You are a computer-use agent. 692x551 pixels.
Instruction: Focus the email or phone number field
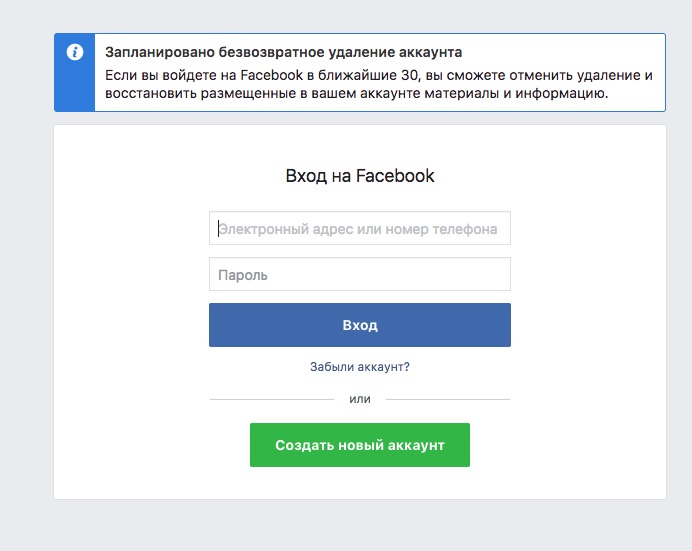coord(360,228)
